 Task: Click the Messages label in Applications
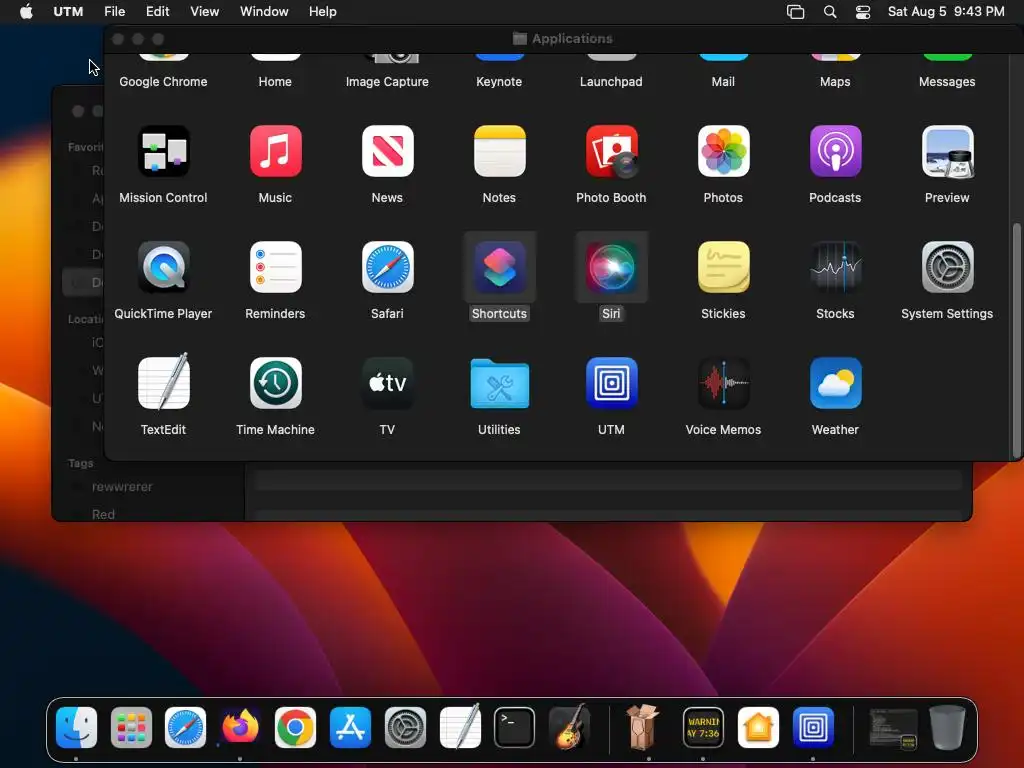[947, 82]
